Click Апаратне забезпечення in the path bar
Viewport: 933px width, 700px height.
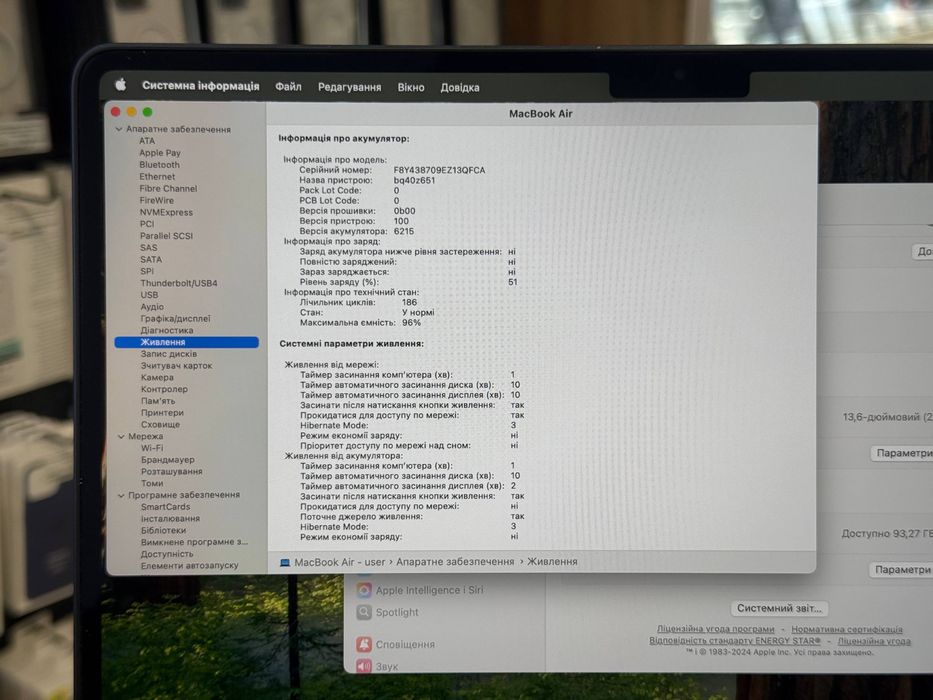coord(455,562)
